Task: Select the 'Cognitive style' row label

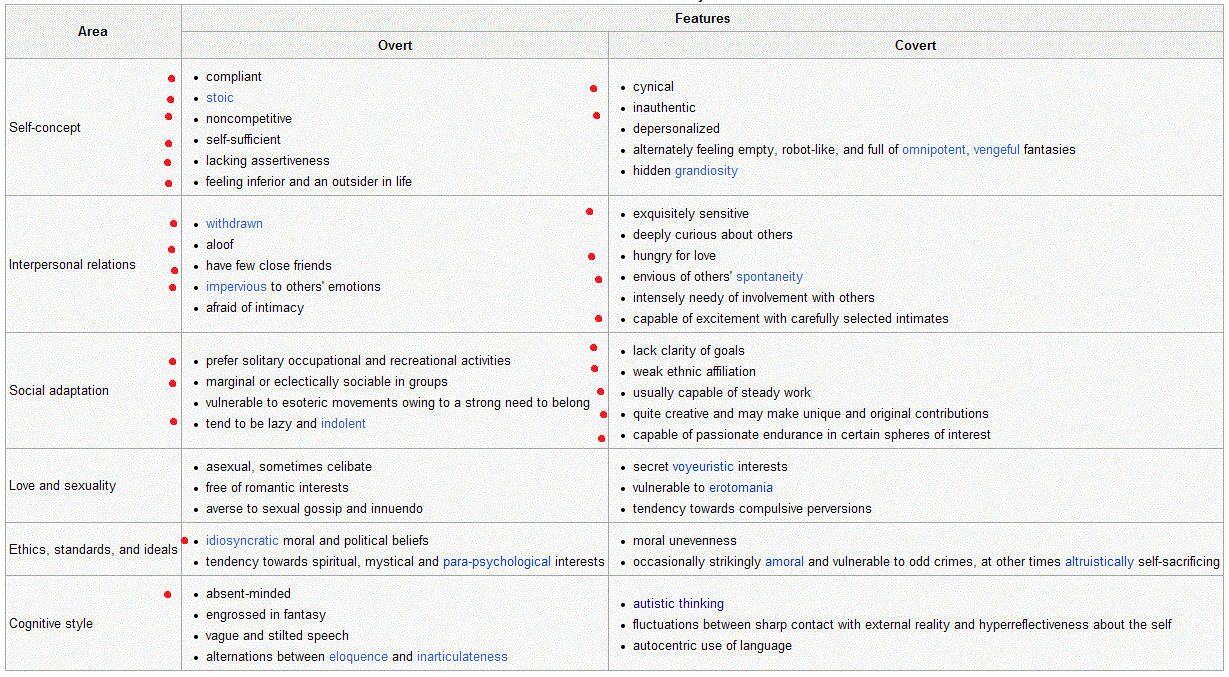Action: [x=51, y=624]
